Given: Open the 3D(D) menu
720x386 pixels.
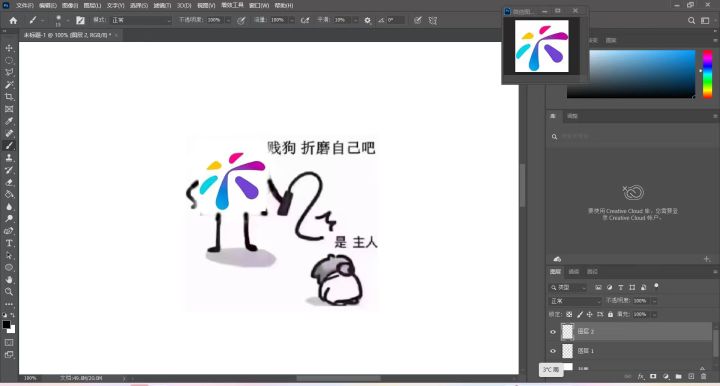Looking at the screenshot, I should point(184,6).
